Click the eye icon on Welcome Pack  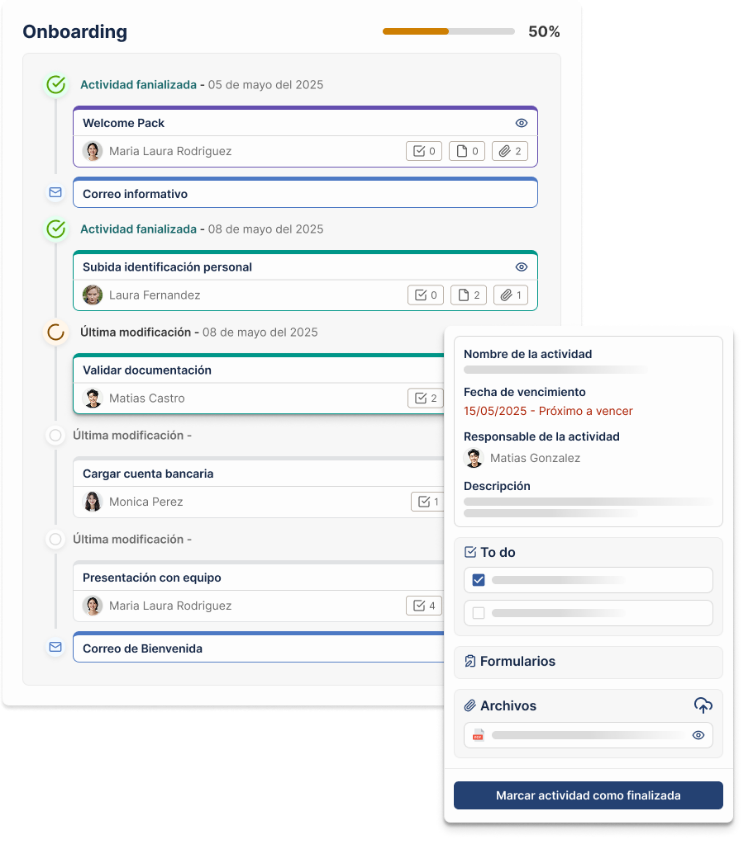[x=521, y=123]
